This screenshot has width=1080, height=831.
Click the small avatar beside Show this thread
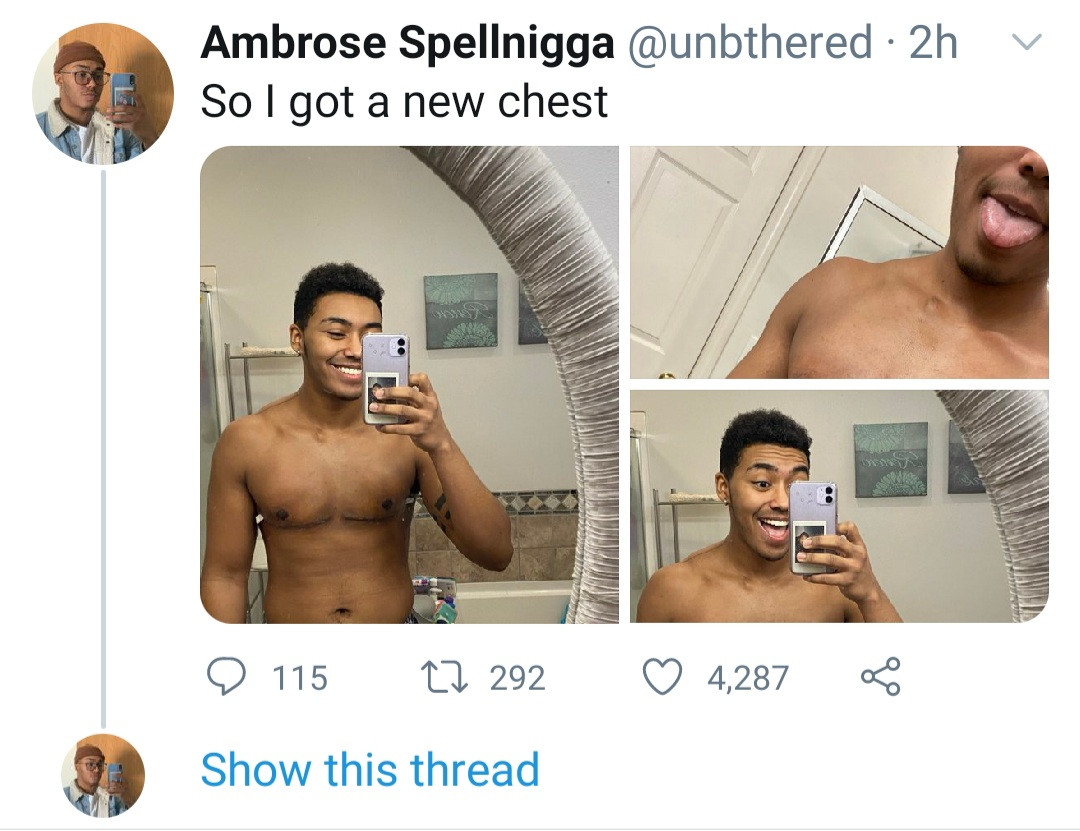coord(103,775)
